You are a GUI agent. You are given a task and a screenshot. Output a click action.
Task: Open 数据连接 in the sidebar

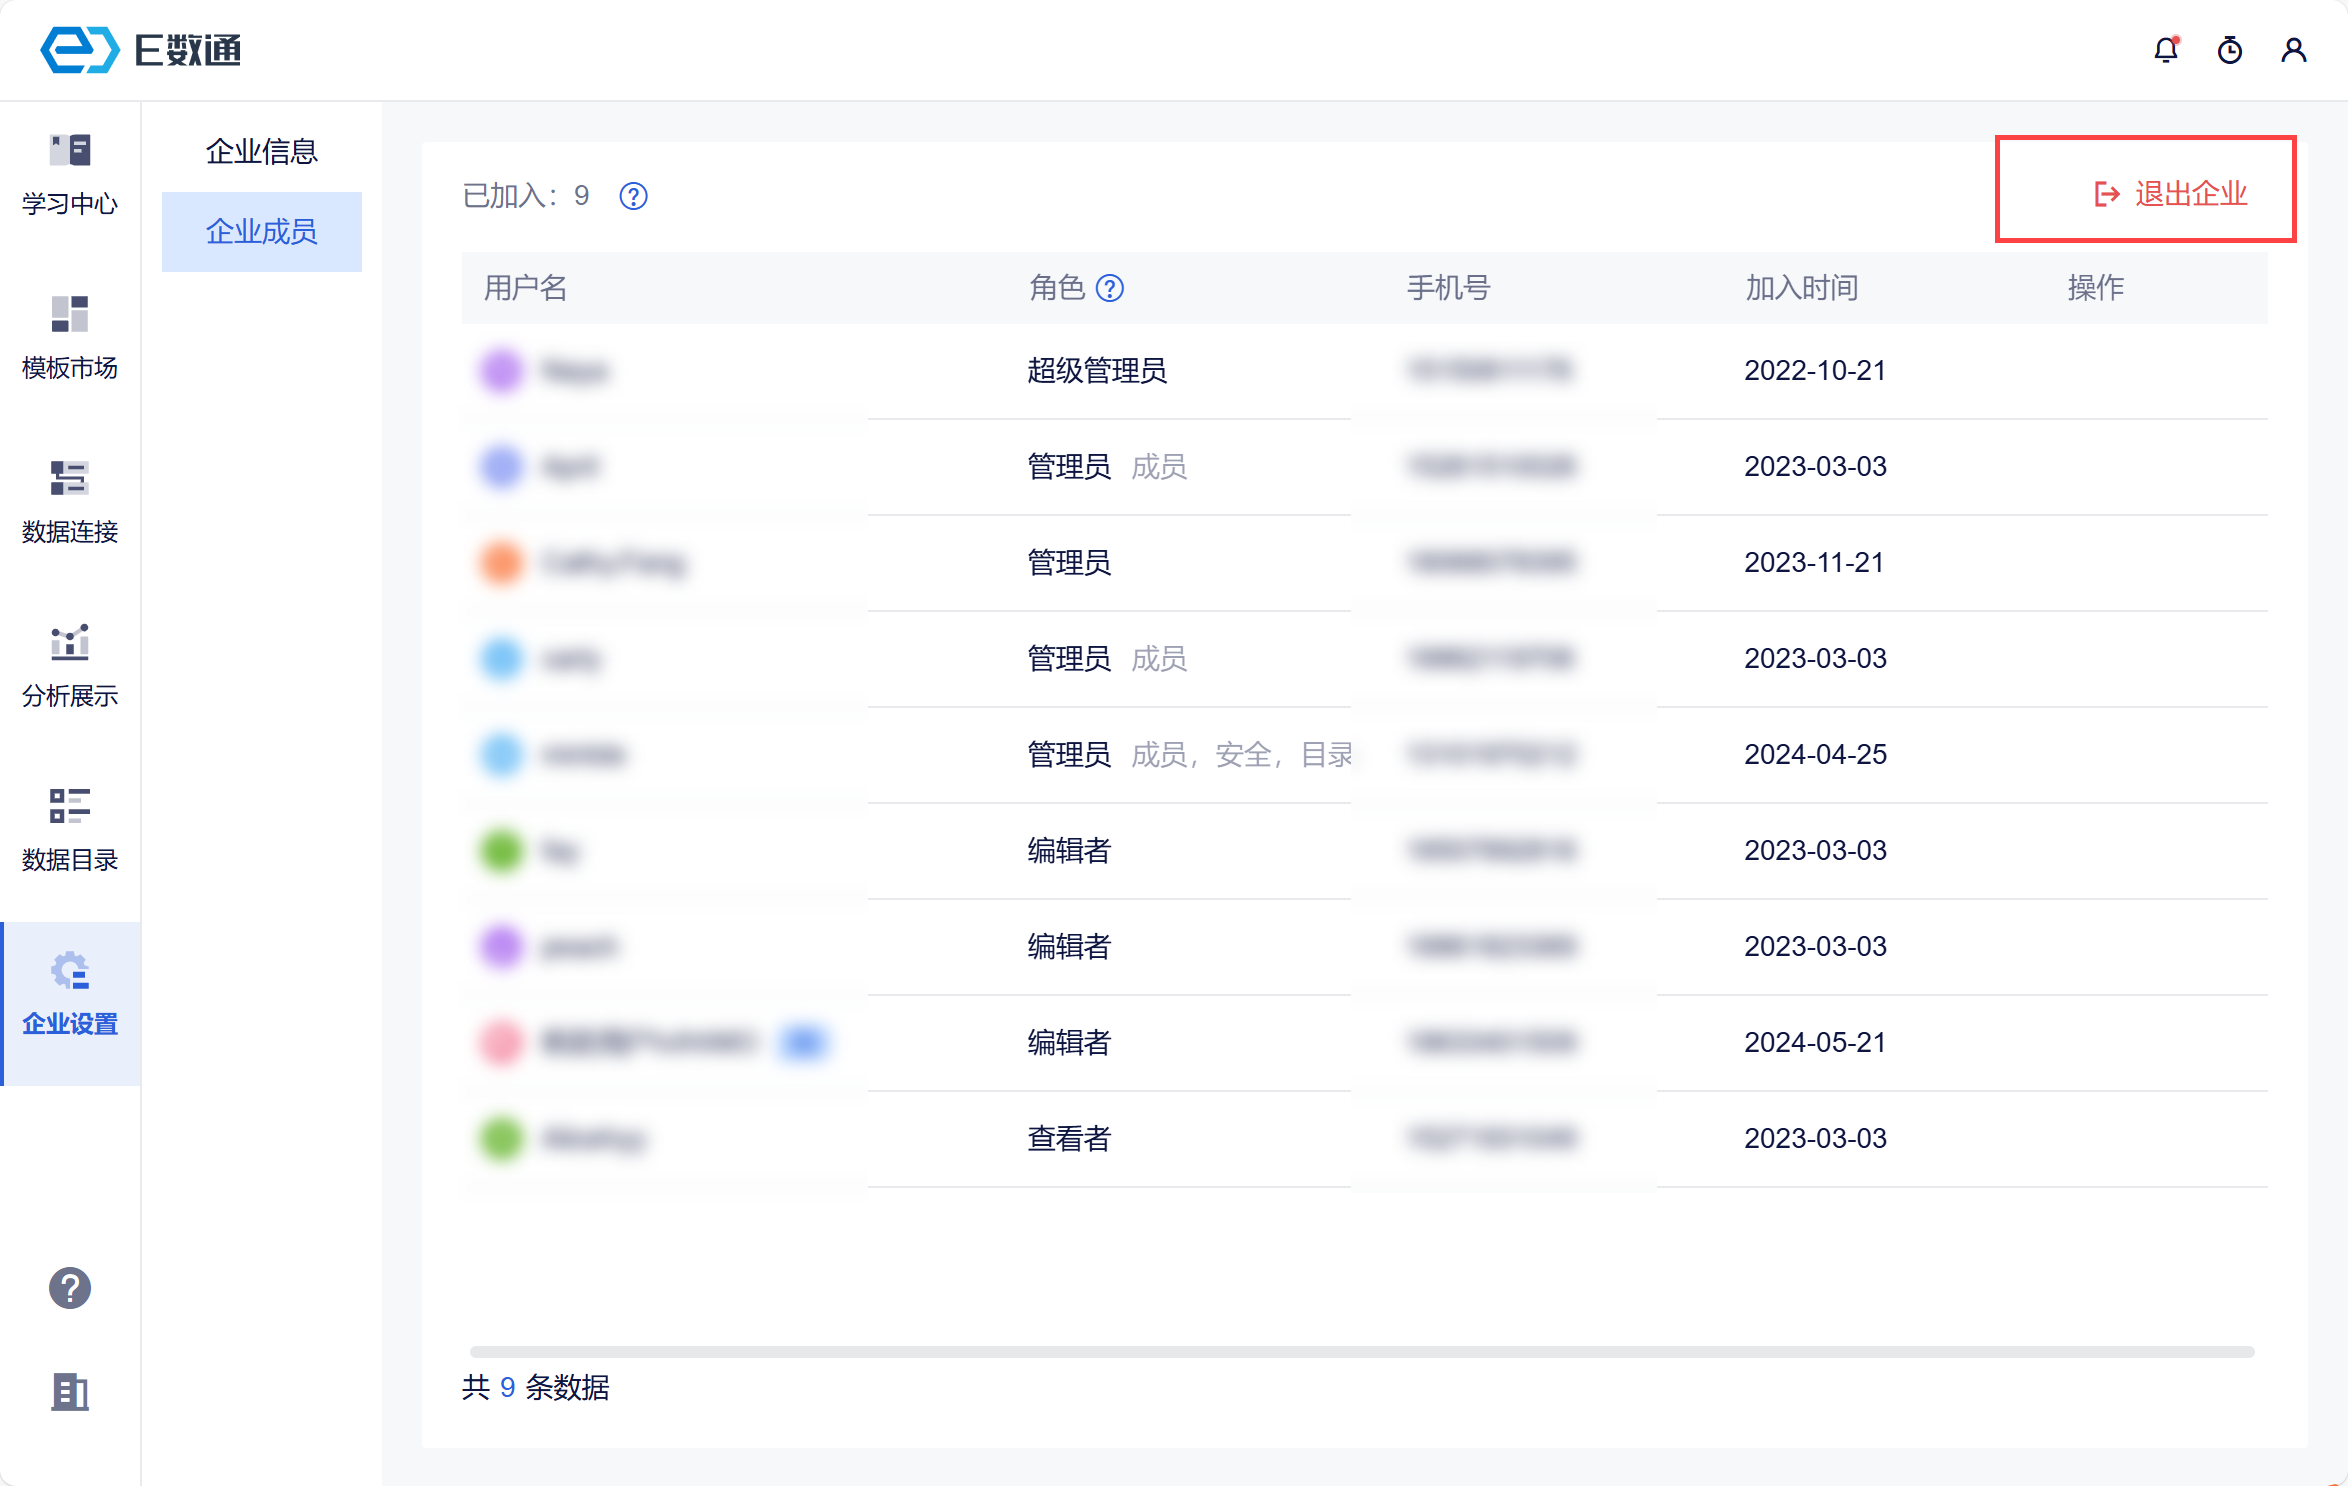[x=70, y=503]
